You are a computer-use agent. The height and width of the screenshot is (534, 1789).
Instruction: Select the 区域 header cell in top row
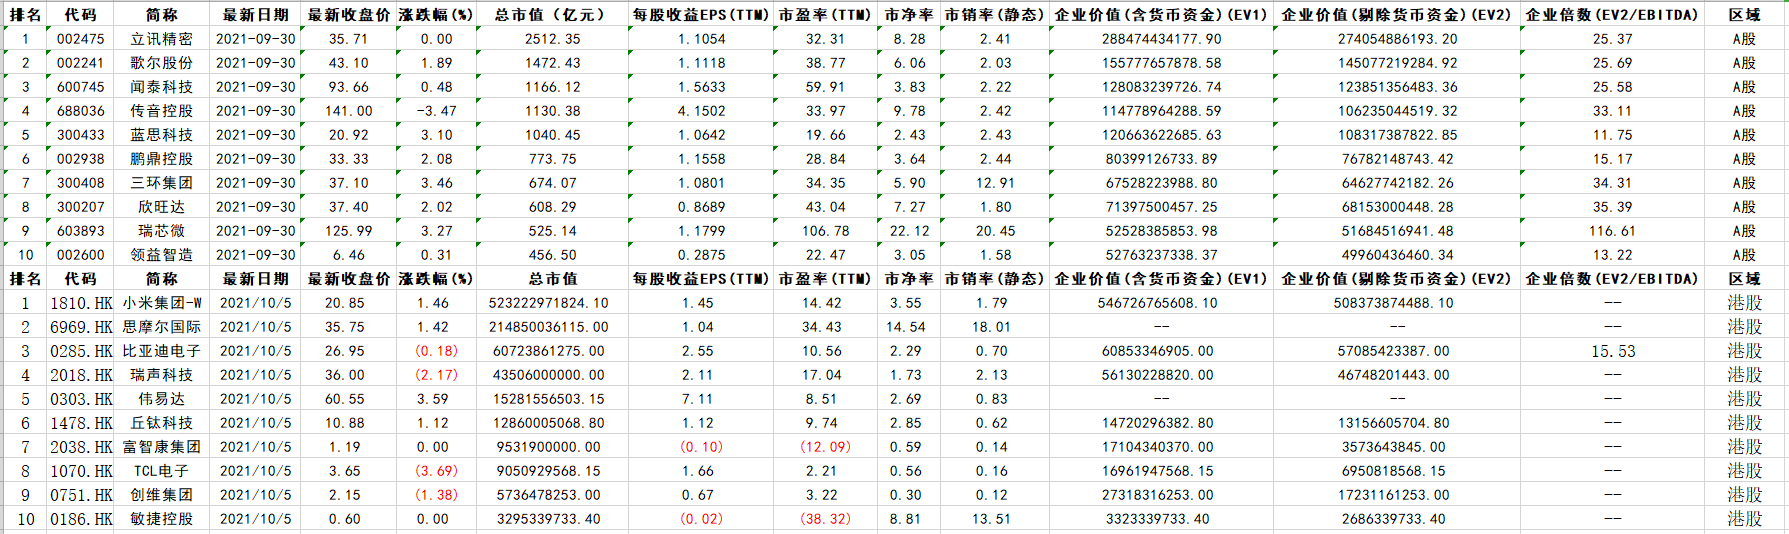[x=1744, y=15]
